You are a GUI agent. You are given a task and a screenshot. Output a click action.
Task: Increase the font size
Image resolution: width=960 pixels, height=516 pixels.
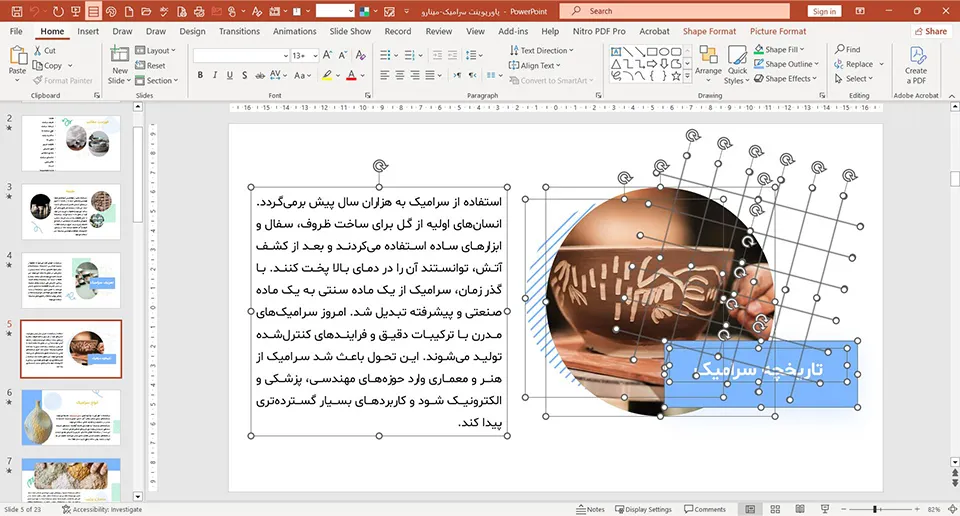pyautogui.click(x=328, y=55)
